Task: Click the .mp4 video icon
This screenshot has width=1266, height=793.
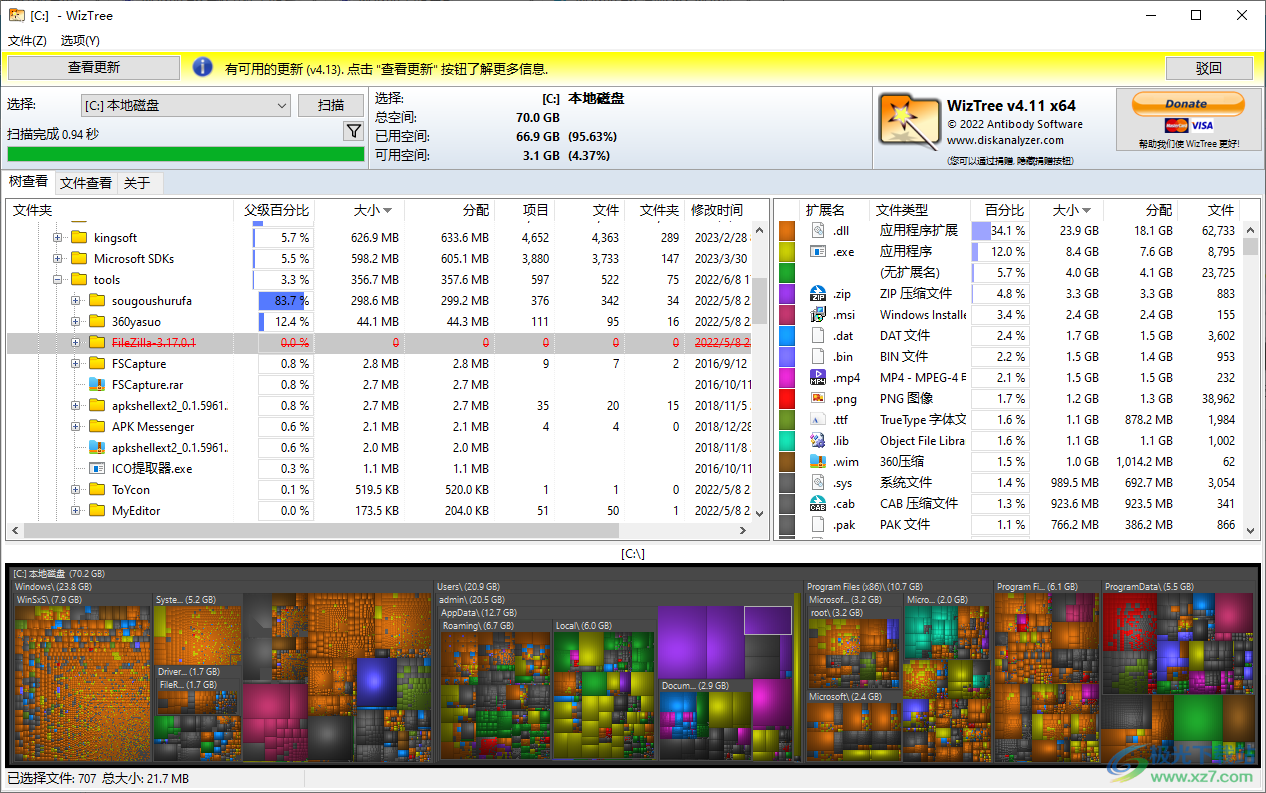Action: pyautogui.click(x=817, y=377)
